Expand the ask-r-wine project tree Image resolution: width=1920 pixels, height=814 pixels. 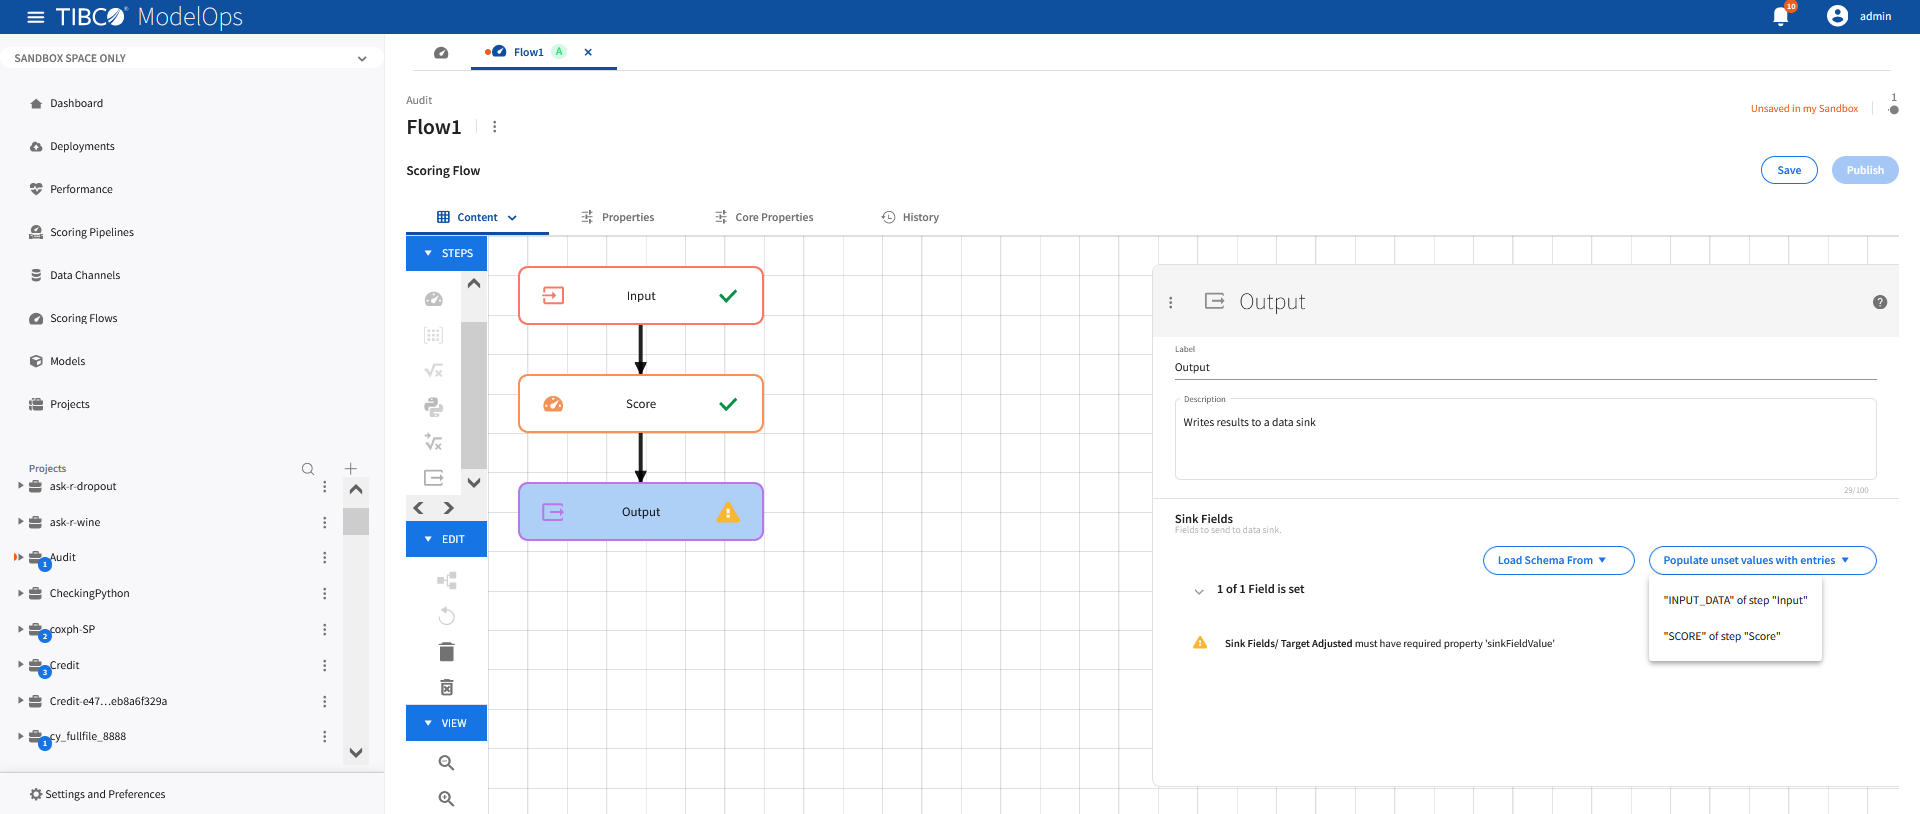pos(20,521)
